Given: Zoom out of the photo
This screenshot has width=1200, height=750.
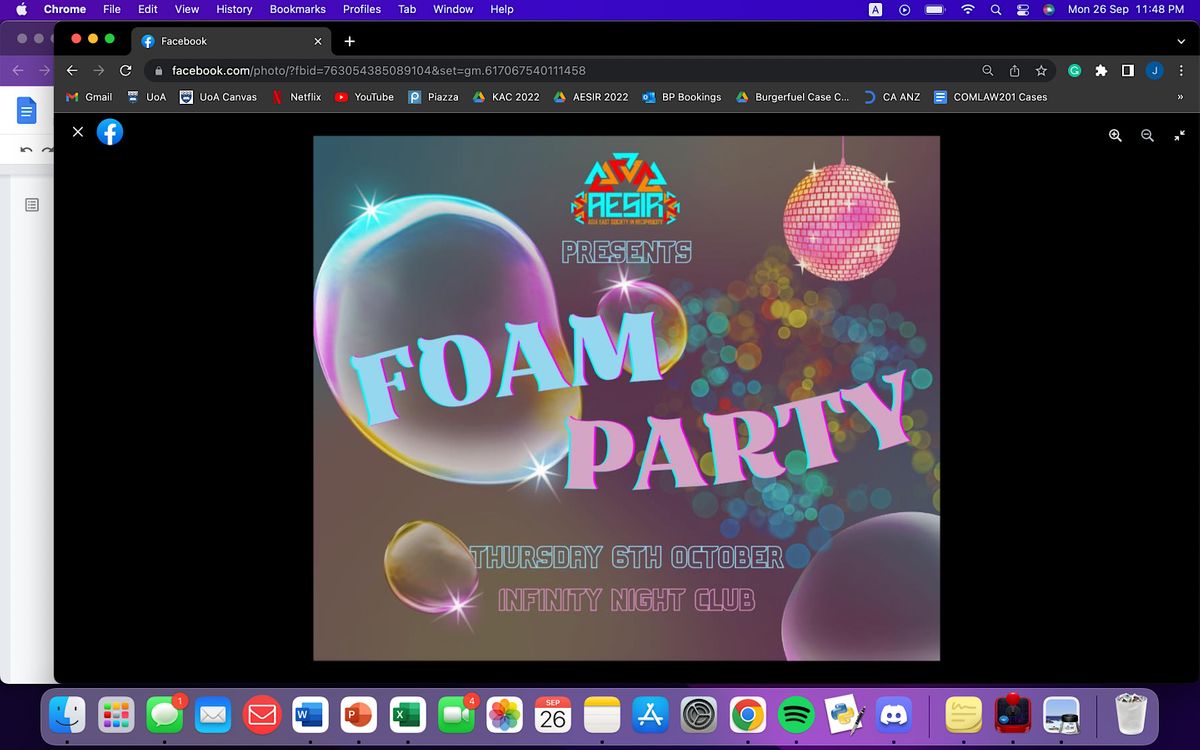Looking at the screenshot, I should (1147, 136).
